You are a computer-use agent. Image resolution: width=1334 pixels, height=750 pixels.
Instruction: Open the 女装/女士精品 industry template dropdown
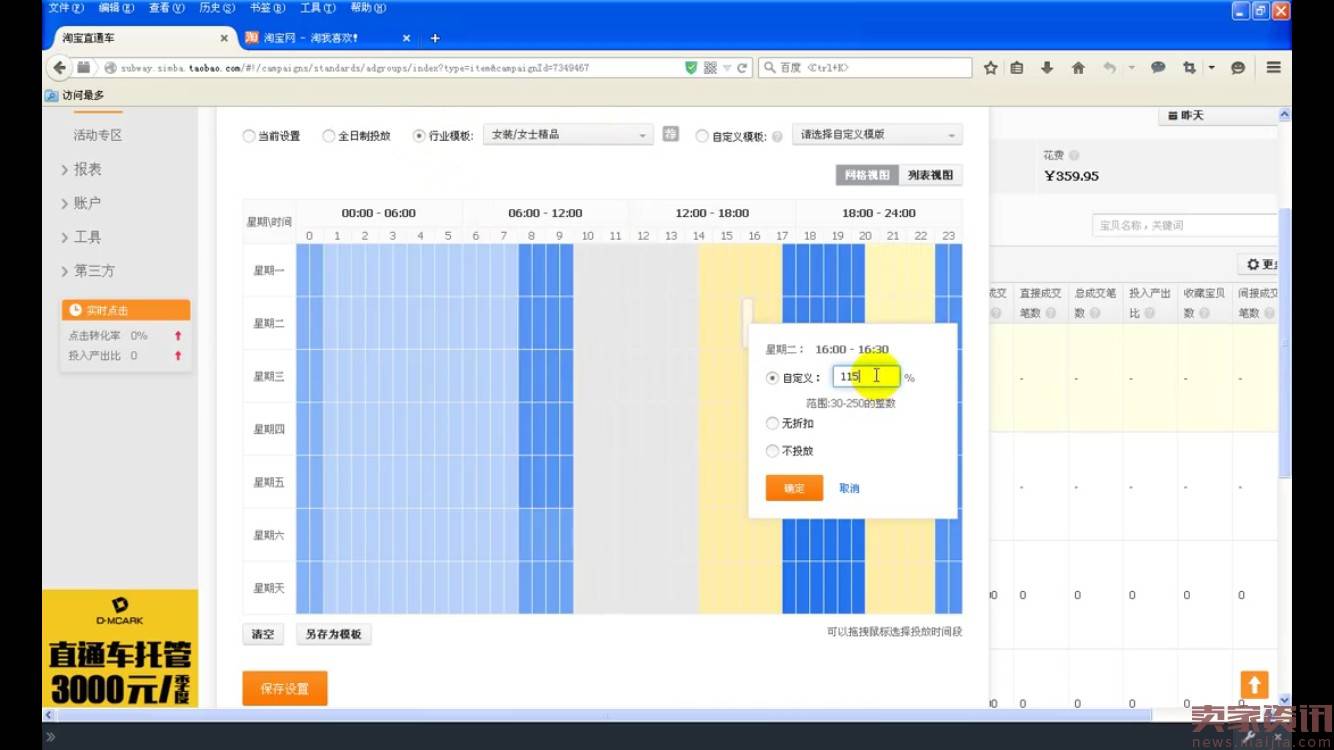(568, 135)
